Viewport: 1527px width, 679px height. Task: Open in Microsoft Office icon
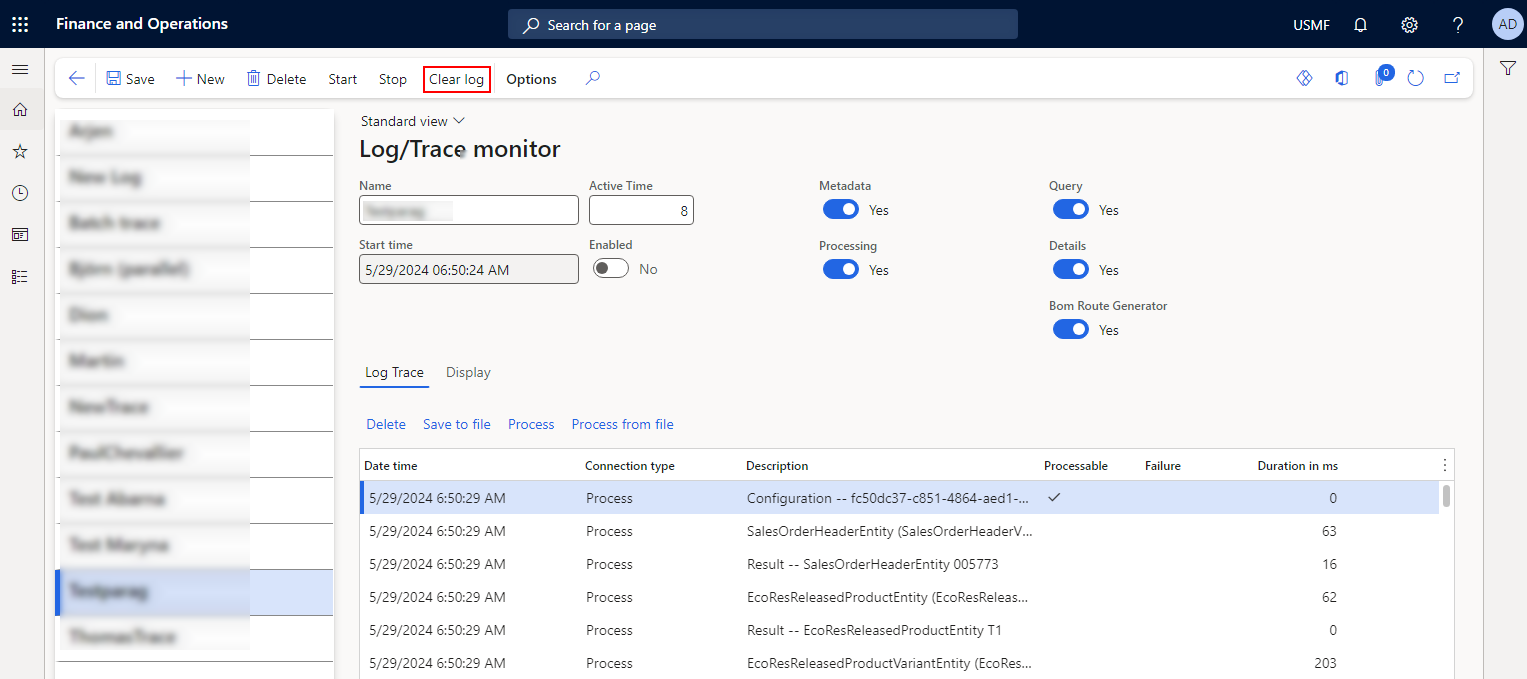pyautogui.click(x=1341, y=78)
